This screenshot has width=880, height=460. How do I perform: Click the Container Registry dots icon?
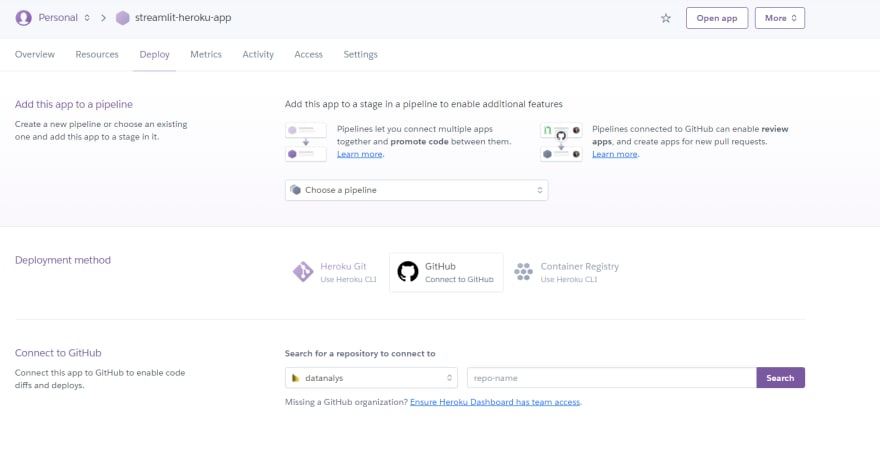pyautogui.click(x=523, y=272)
